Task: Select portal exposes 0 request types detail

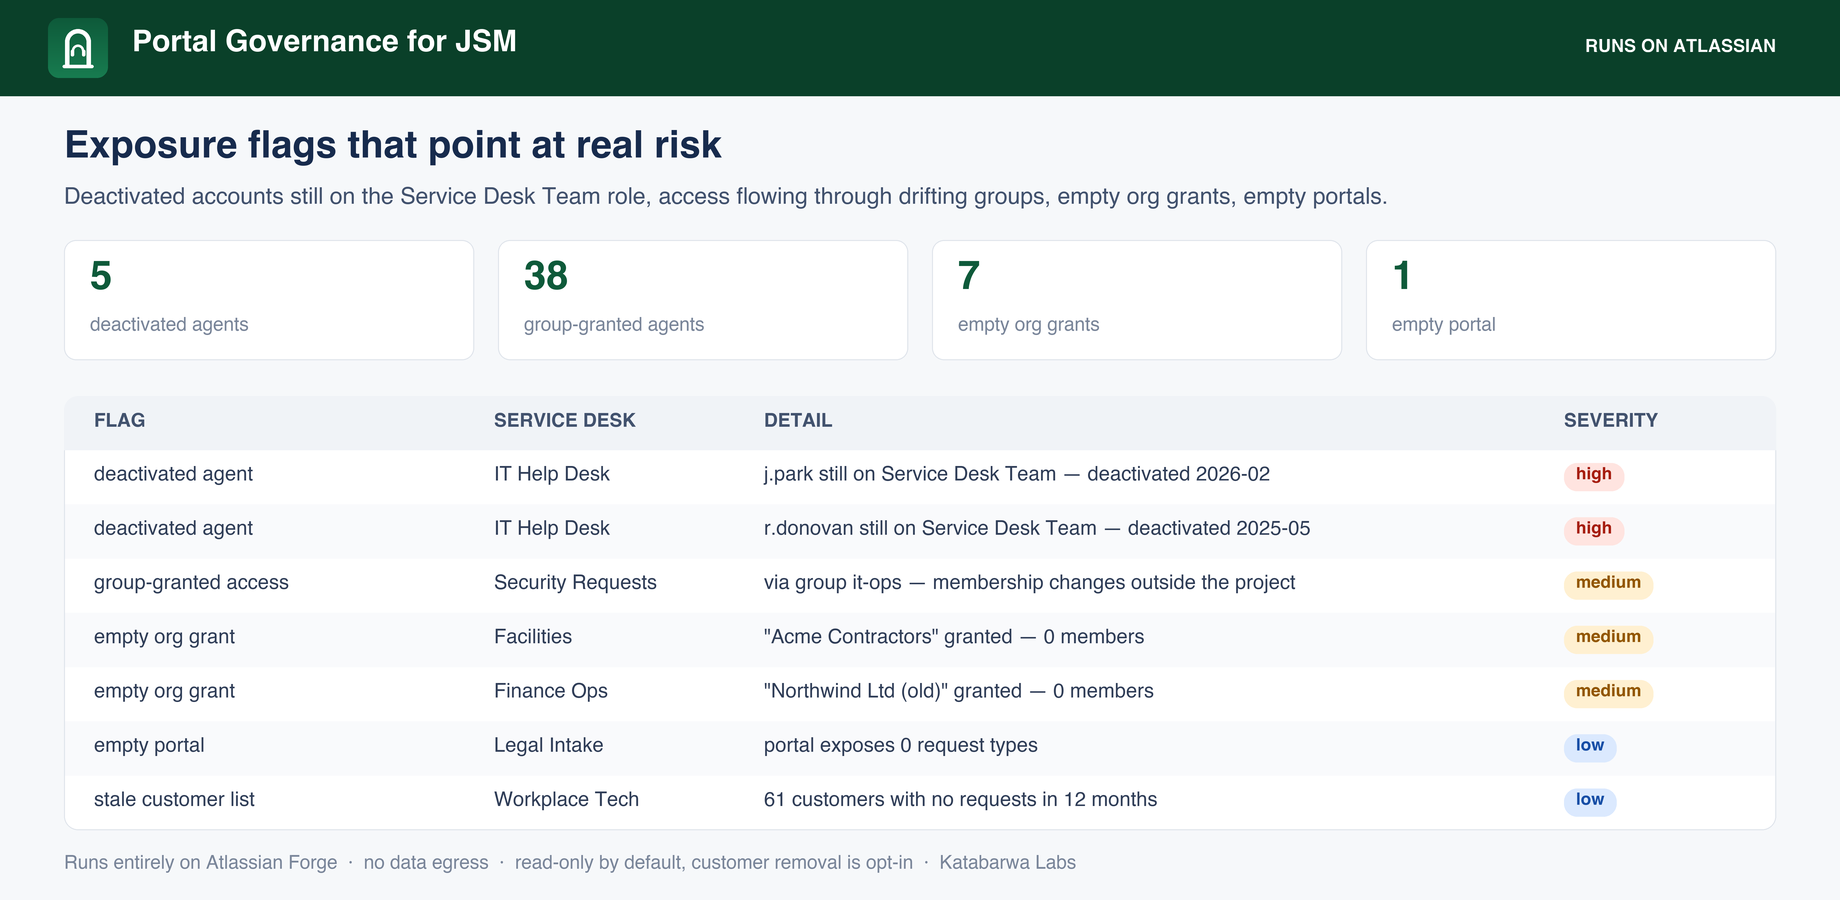Action: tap(901, 746)
